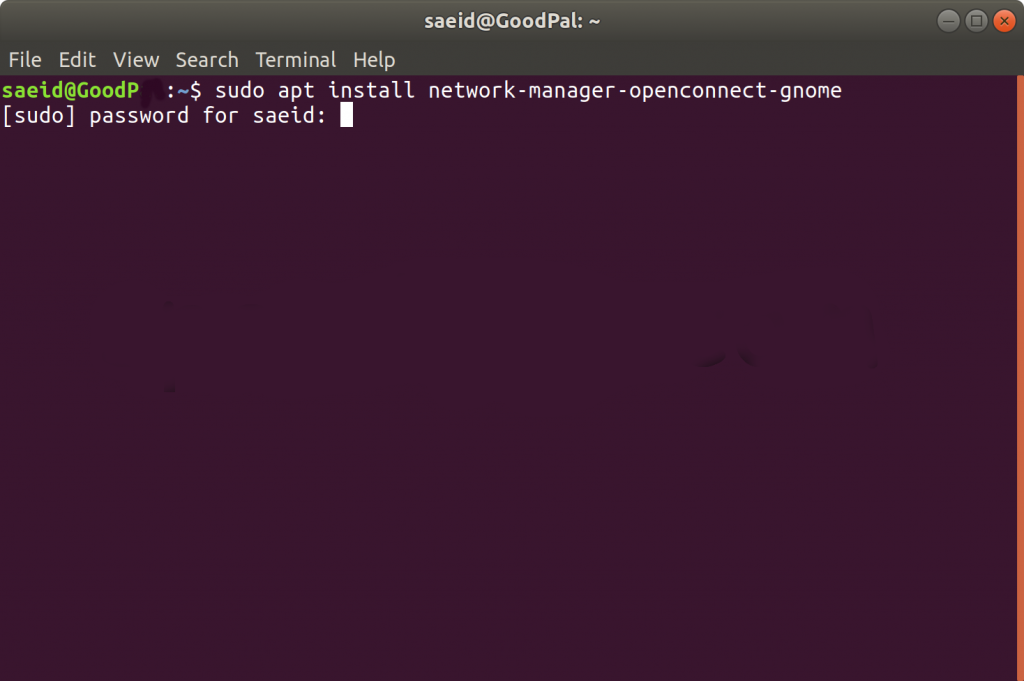This screenshot has height=681, width=1024.
Task: Open the Search menu
Action: click(207, 60)
